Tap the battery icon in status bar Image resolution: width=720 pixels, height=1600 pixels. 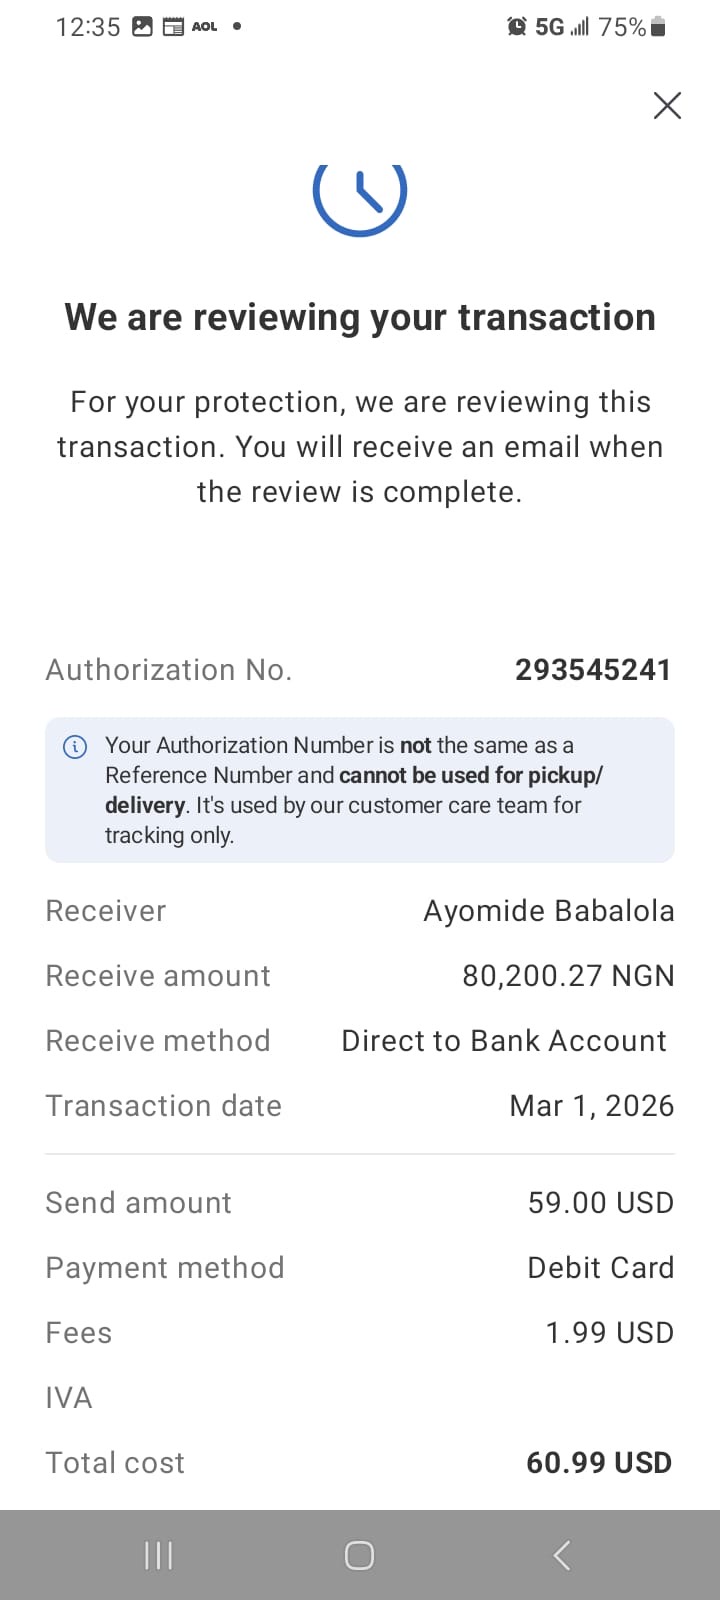coord(658,27)
